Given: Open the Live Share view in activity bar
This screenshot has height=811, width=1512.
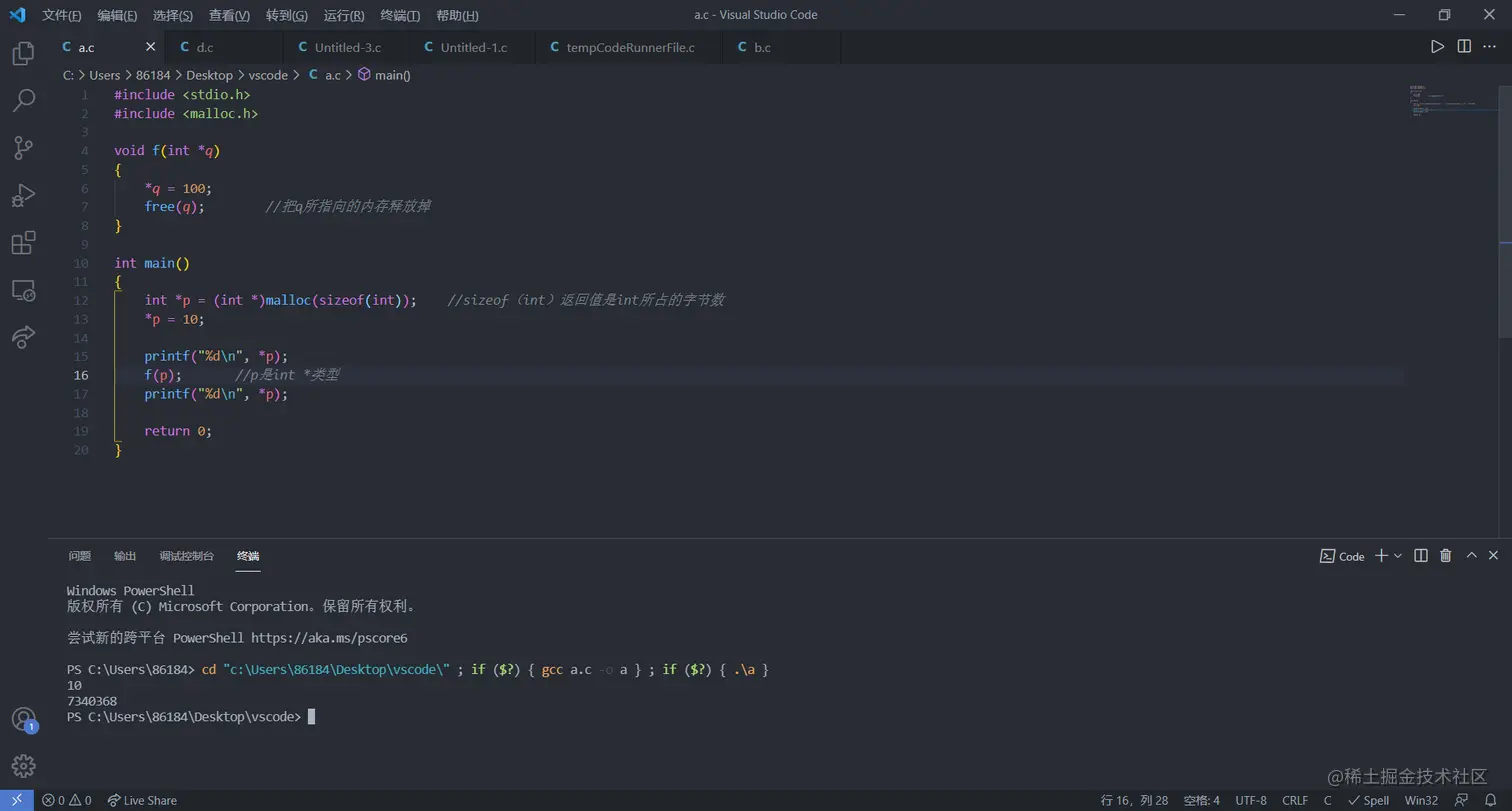Looking at the screenshot, I should (x=23, y=337).
